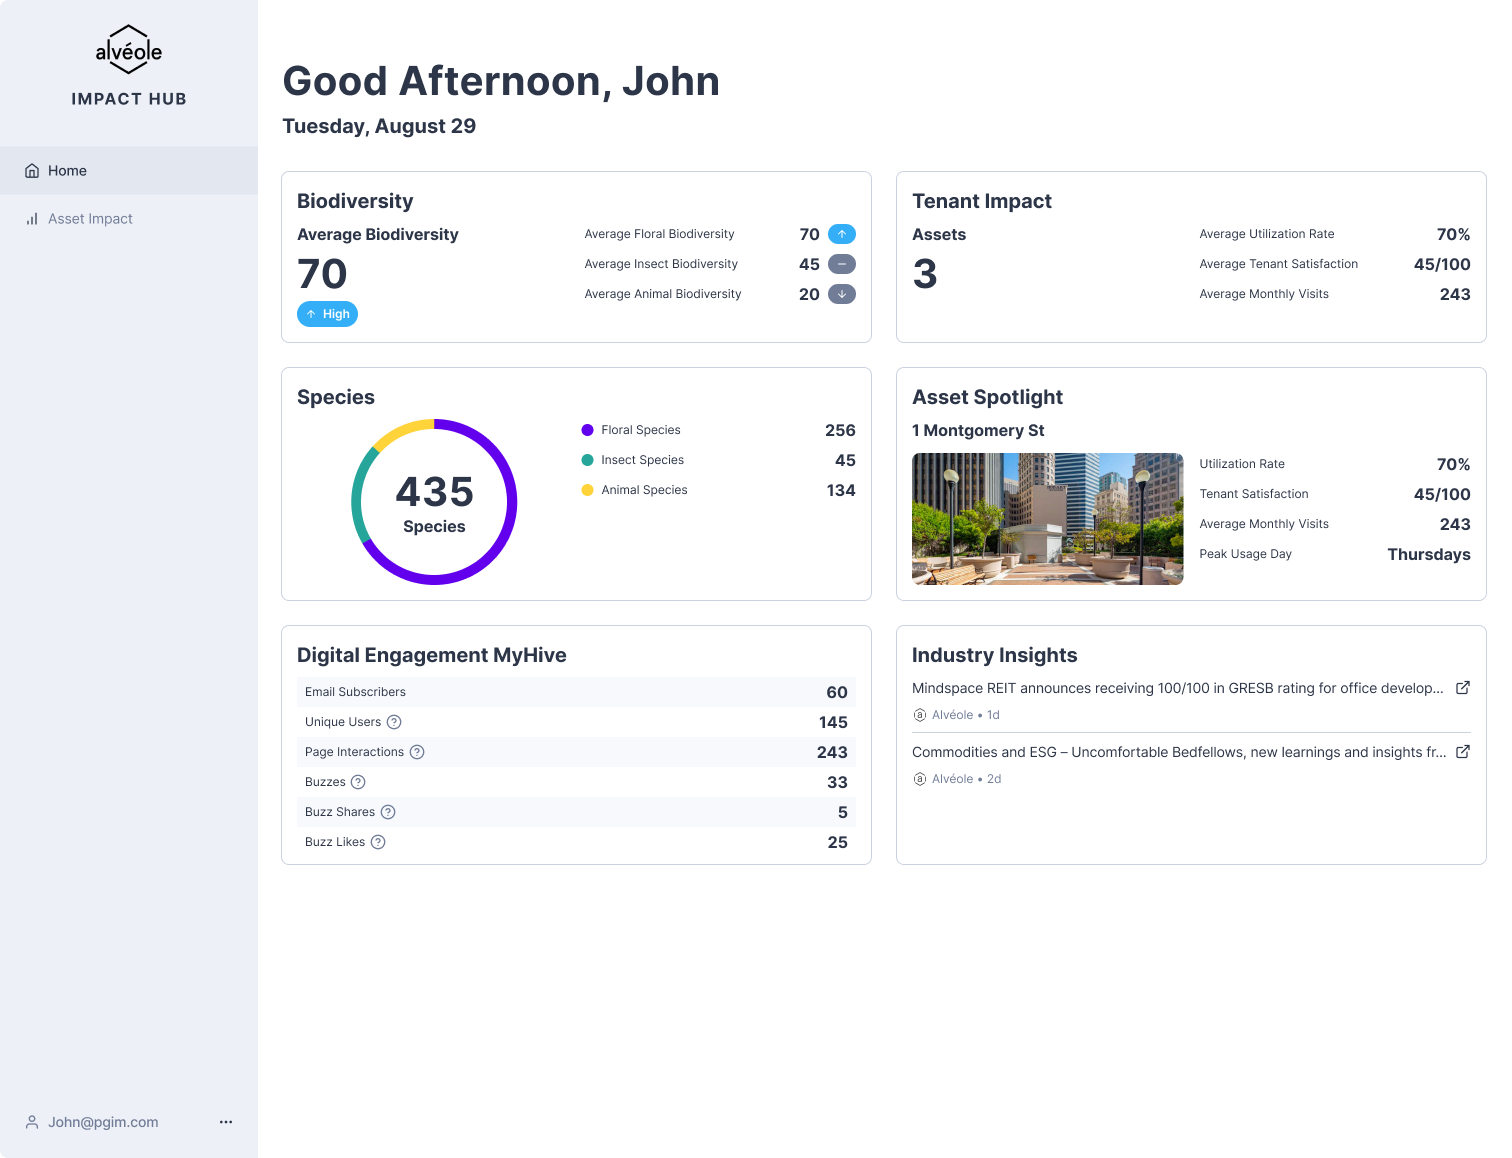
Task: Click the Insect Biodiversity neutral dash indicator
Action: [842, 264]
